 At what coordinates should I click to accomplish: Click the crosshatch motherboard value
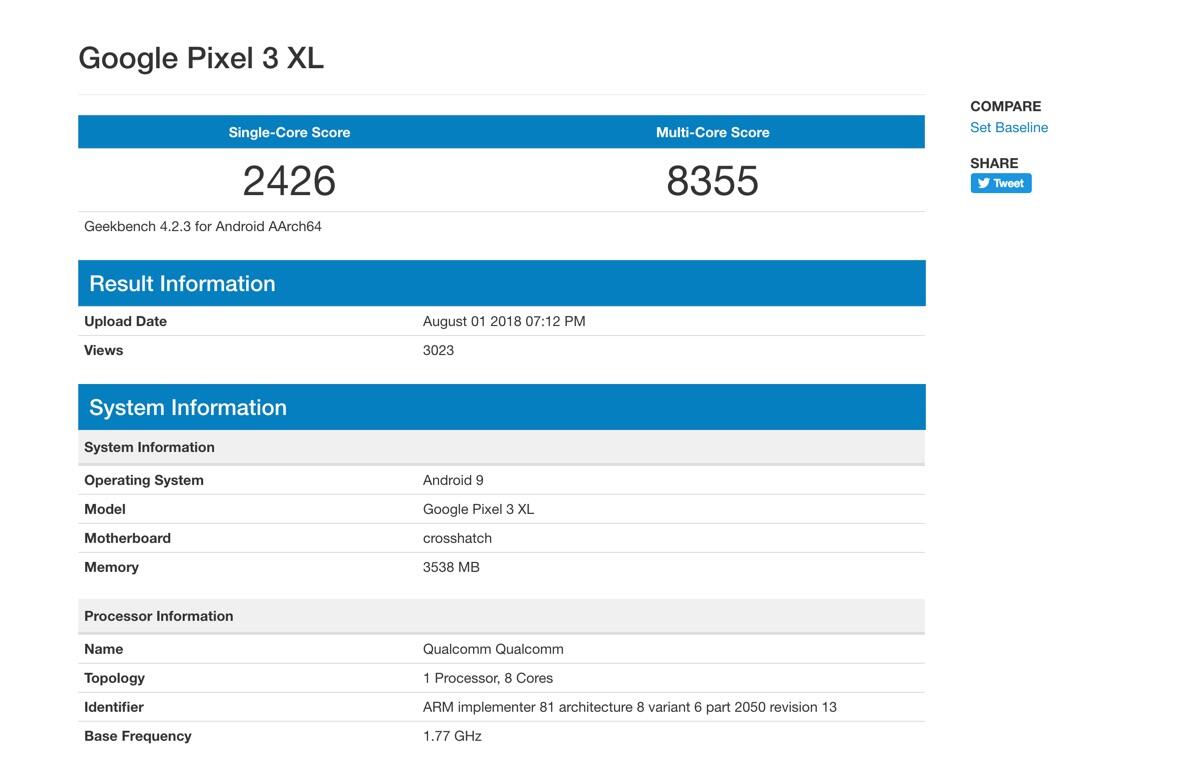point(457,538)
